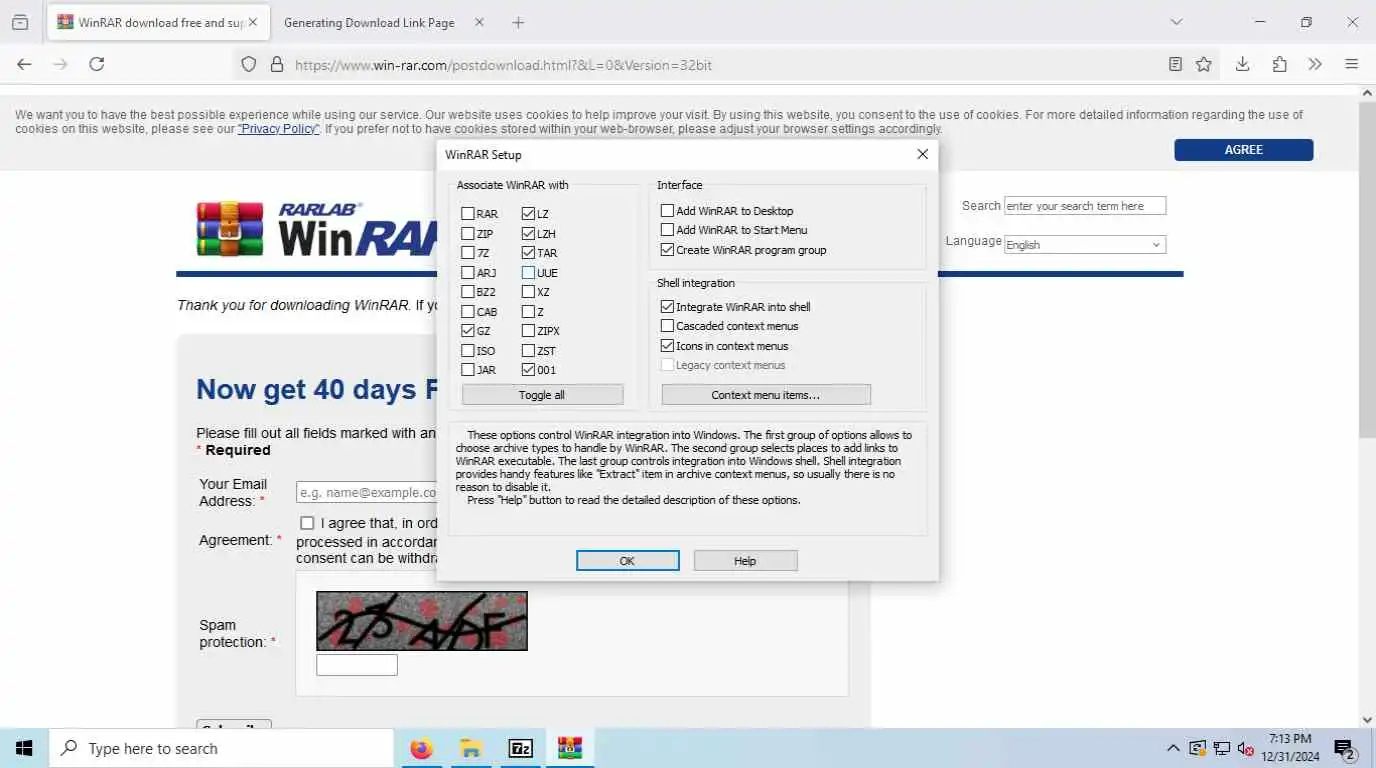The image size is (1376, 768).
Task: Enable Add WinRAR to Desktop
Action: coord(667,211)
